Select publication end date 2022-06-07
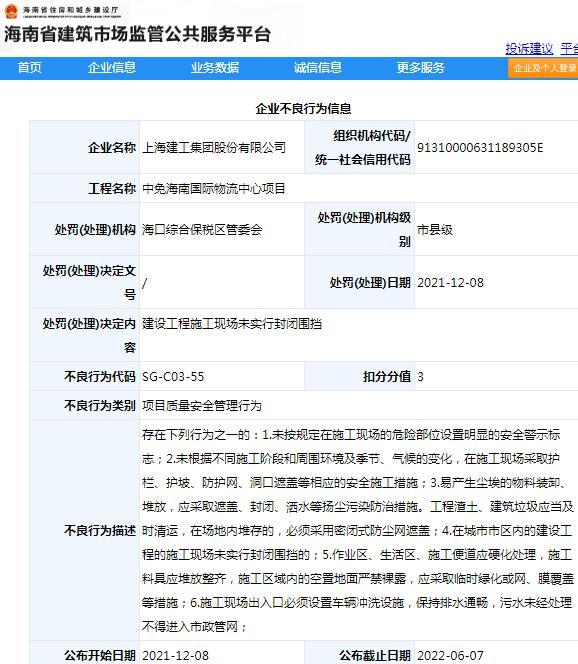The height and width of the screenshot is (664, 578). (450, 656)
